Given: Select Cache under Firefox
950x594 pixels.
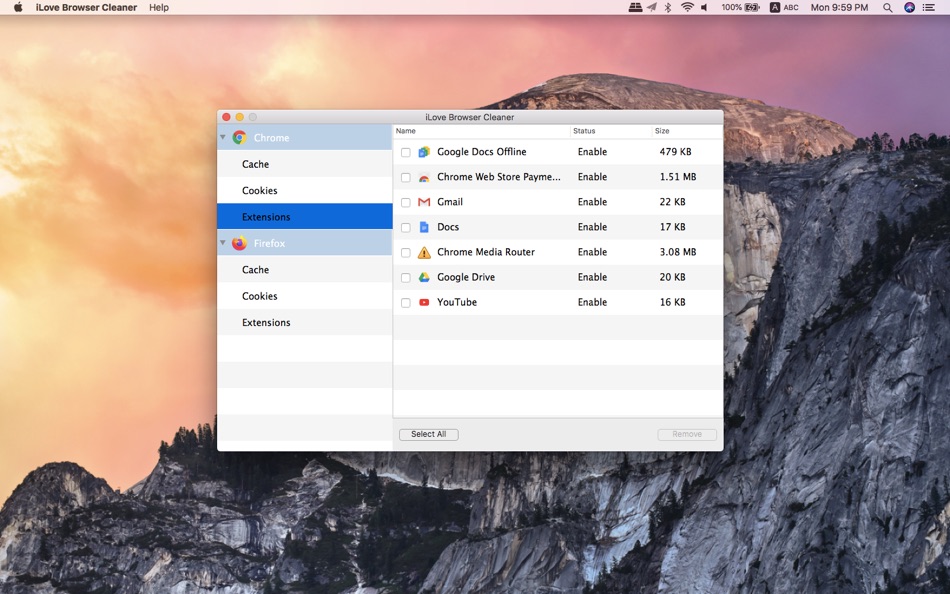Looking at the screenshot, I should pos(305,270).
